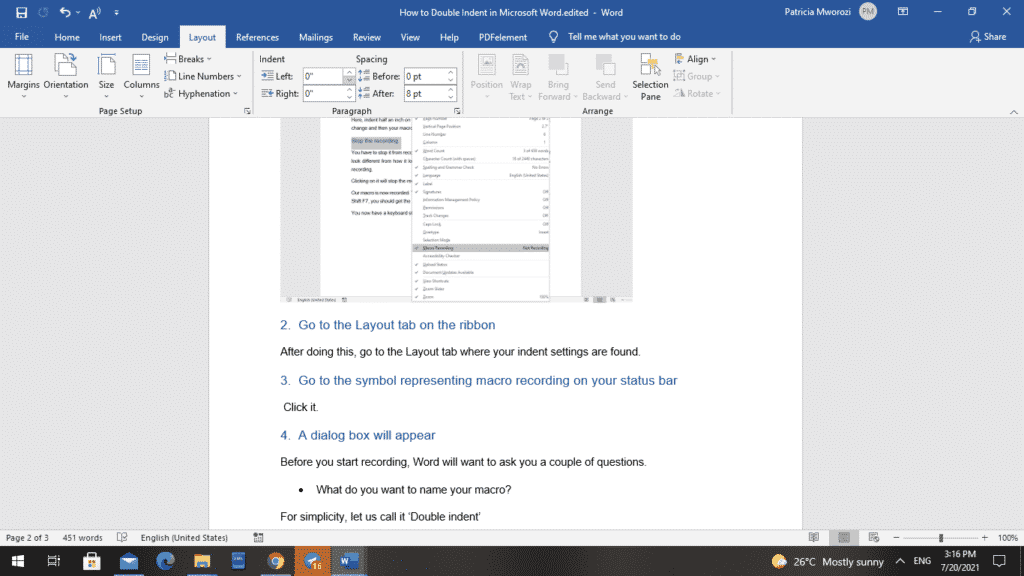1024x576 pixels.
Task: Switch to Read Mode view
Action: [814, 537]
